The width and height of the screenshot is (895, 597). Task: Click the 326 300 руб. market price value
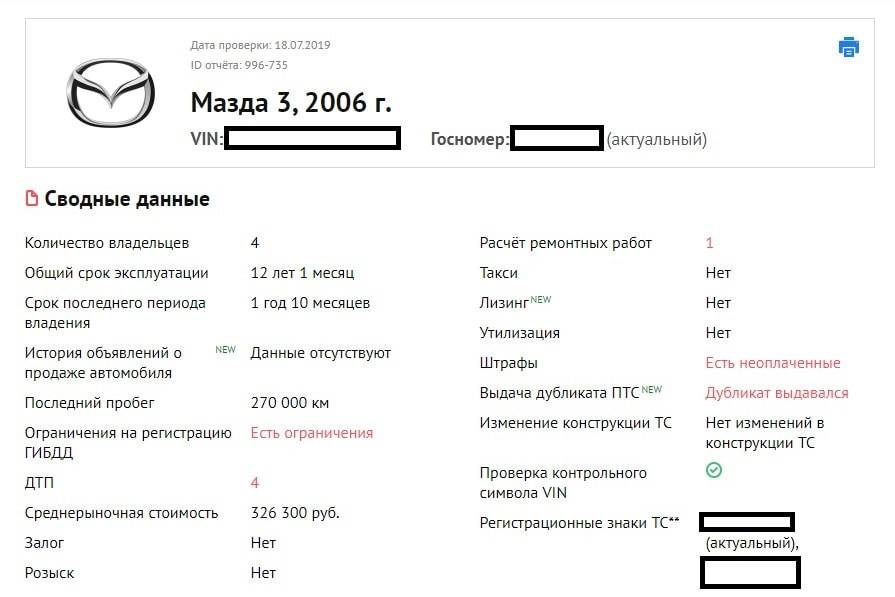295,513
